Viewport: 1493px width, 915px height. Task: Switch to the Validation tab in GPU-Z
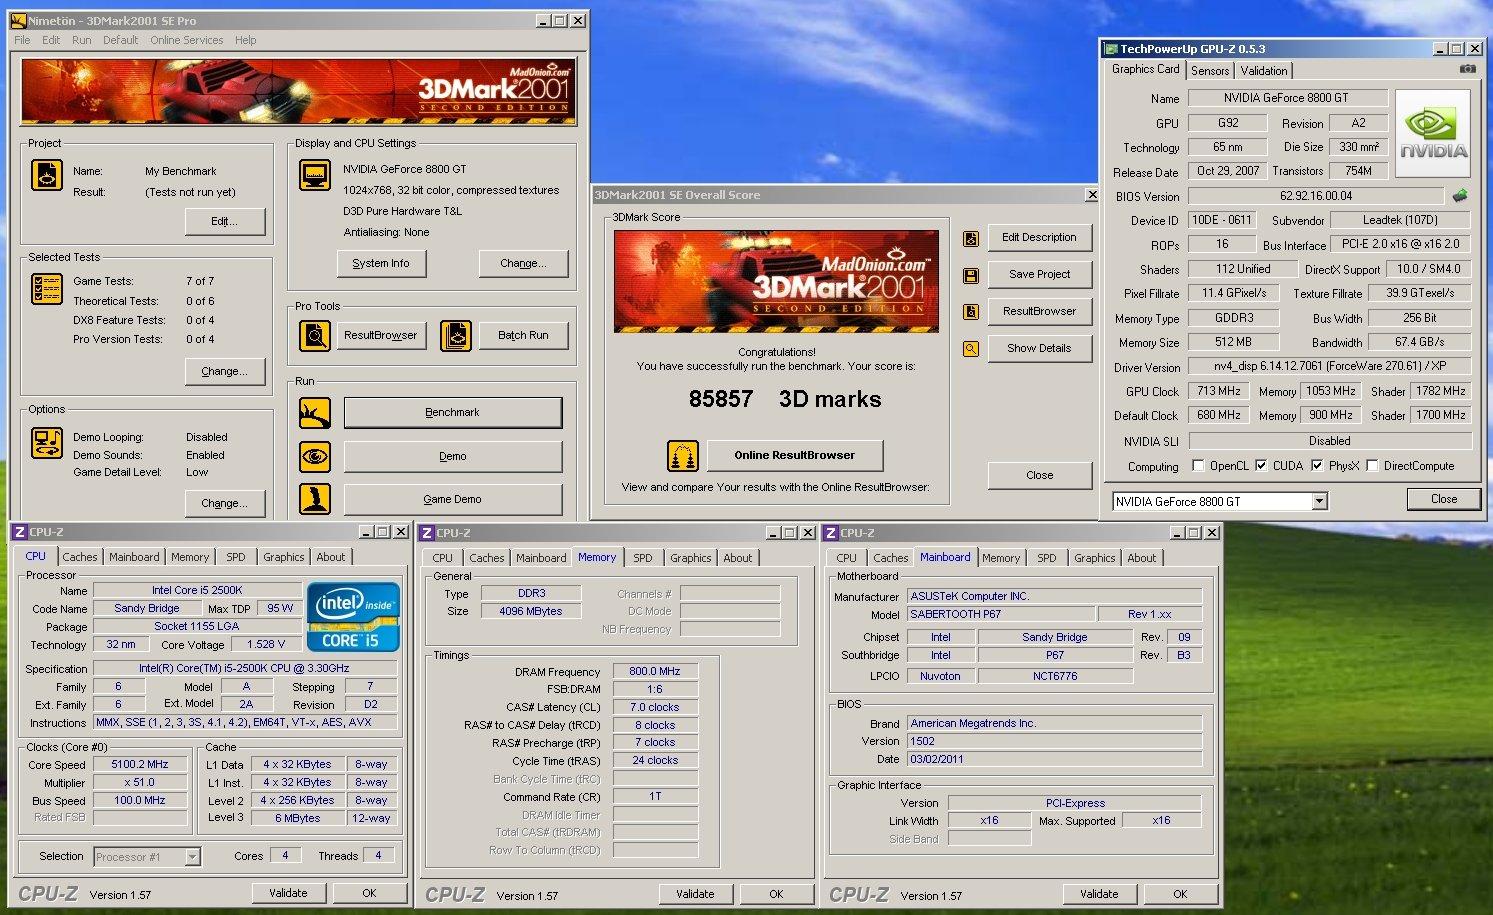pos(1264,71)
